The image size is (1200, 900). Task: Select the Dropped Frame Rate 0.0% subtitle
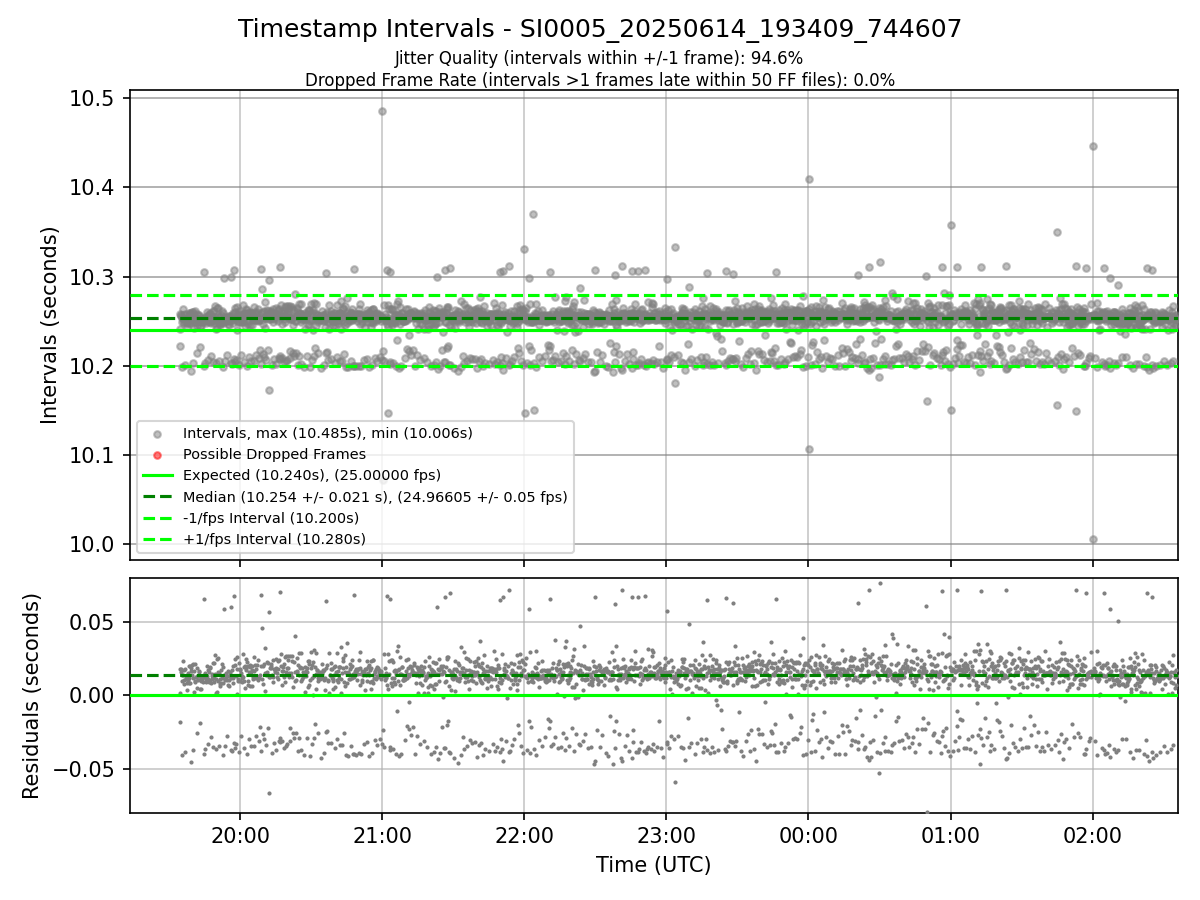point(599,80)
